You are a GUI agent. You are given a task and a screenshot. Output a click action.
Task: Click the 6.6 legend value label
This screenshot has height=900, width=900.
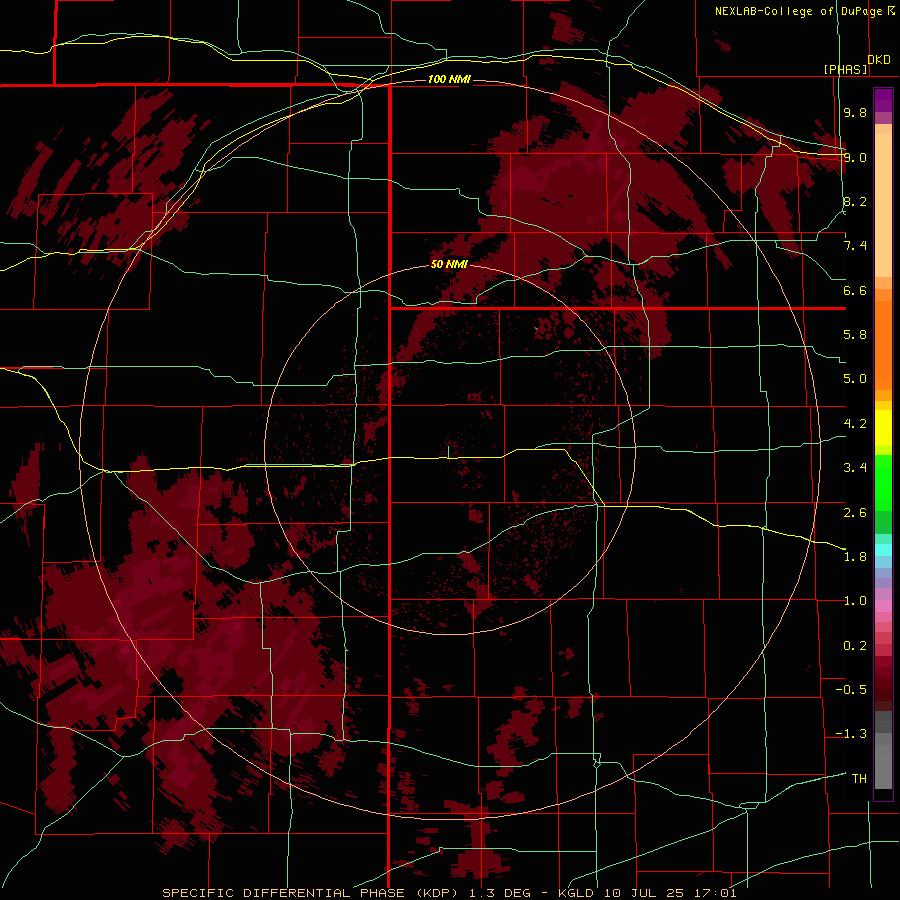click(855, 290)
